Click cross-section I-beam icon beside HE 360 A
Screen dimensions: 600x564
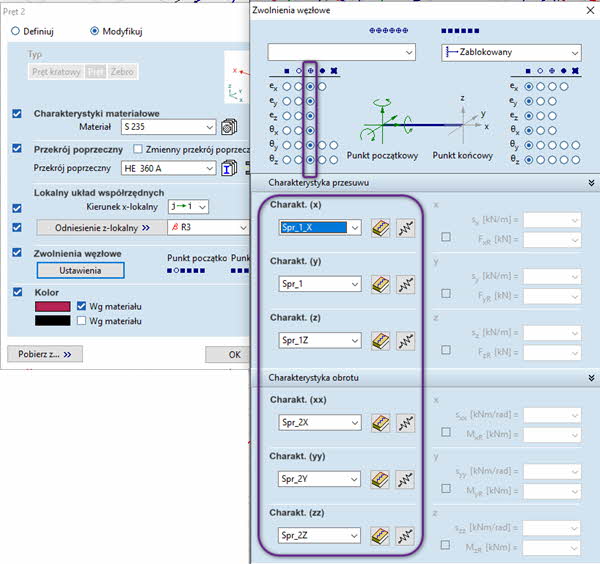[229, 169]
